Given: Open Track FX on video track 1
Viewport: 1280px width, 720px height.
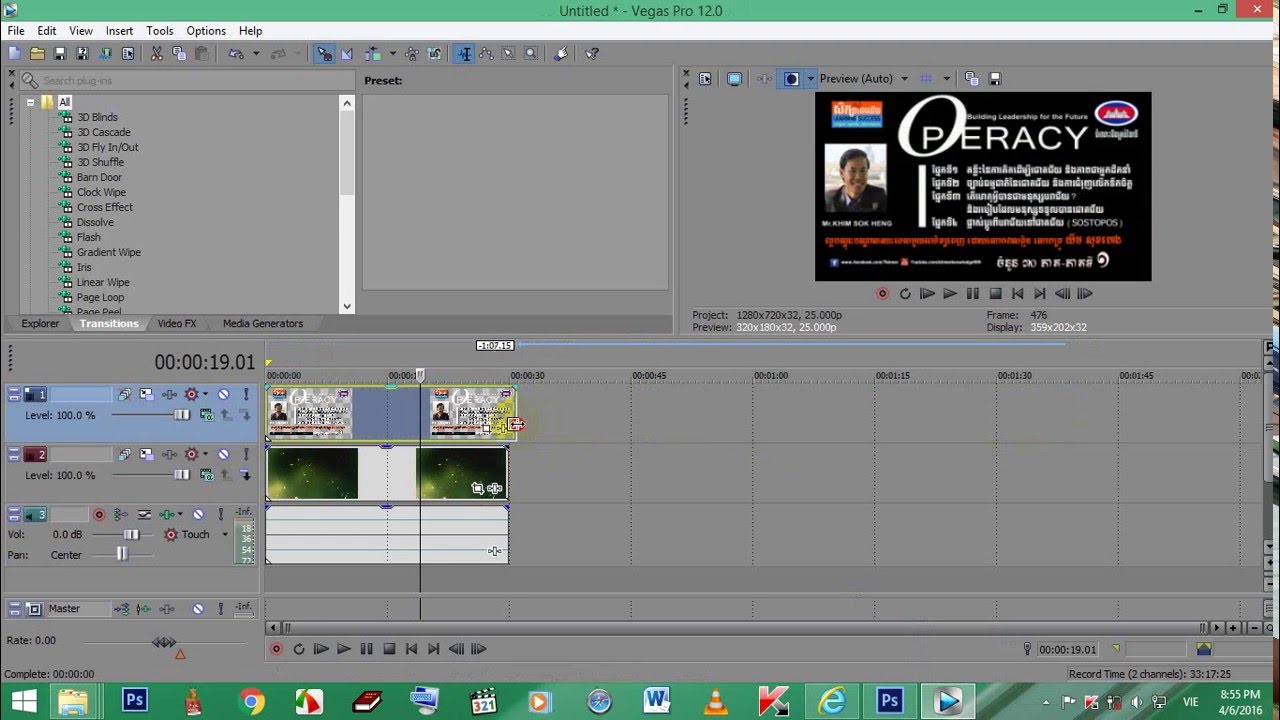Looking at the screenshot, I should coord(169,395).
